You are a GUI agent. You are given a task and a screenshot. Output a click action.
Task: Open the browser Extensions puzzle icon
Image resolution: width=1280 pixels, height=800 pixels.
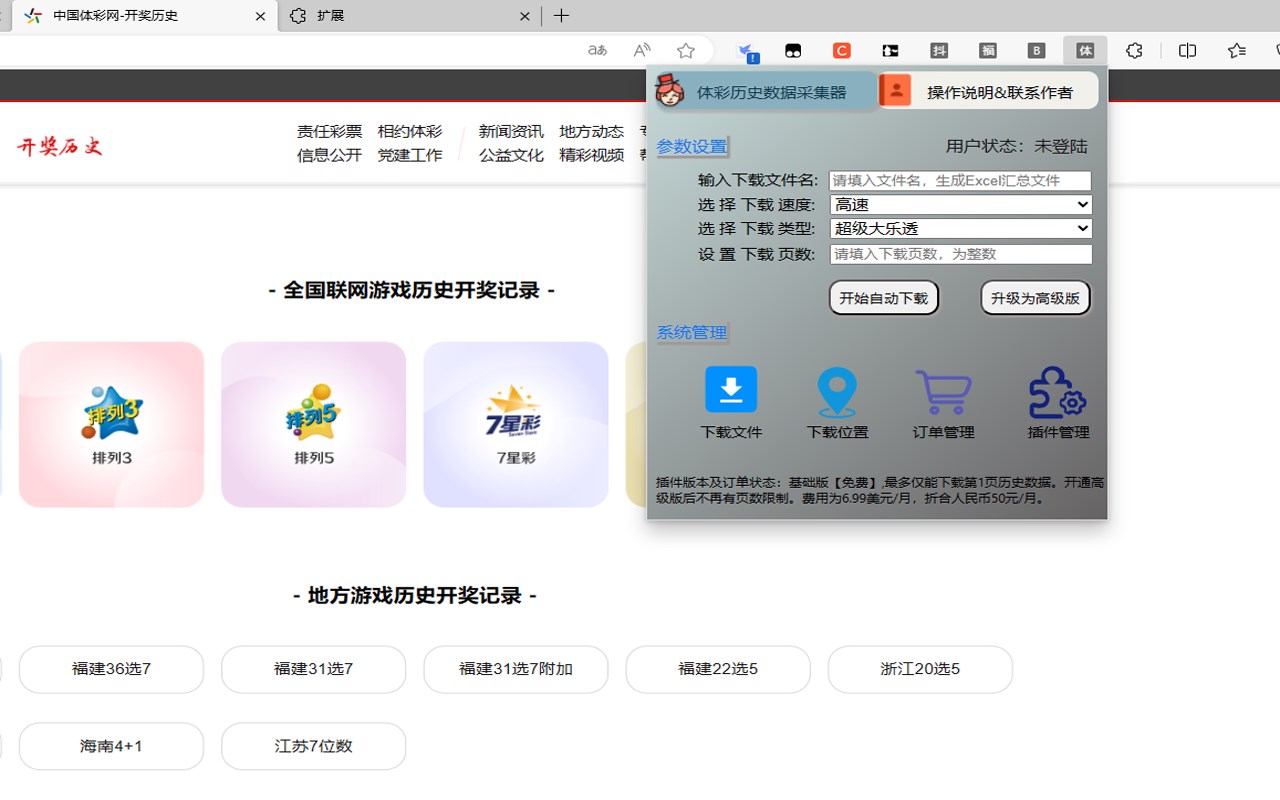pos(1134,50)
